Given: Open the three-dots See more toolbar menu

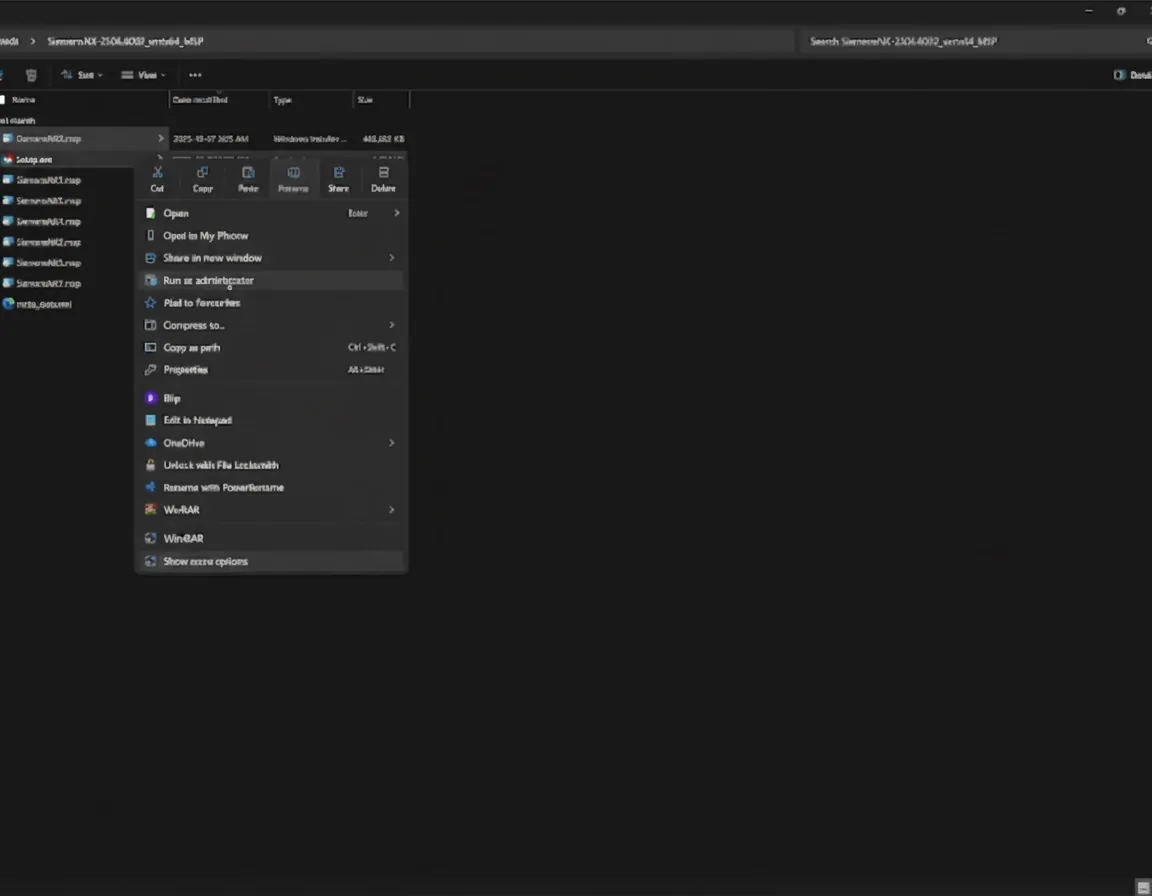Looking at the screenshot, I should coord(195,75).
